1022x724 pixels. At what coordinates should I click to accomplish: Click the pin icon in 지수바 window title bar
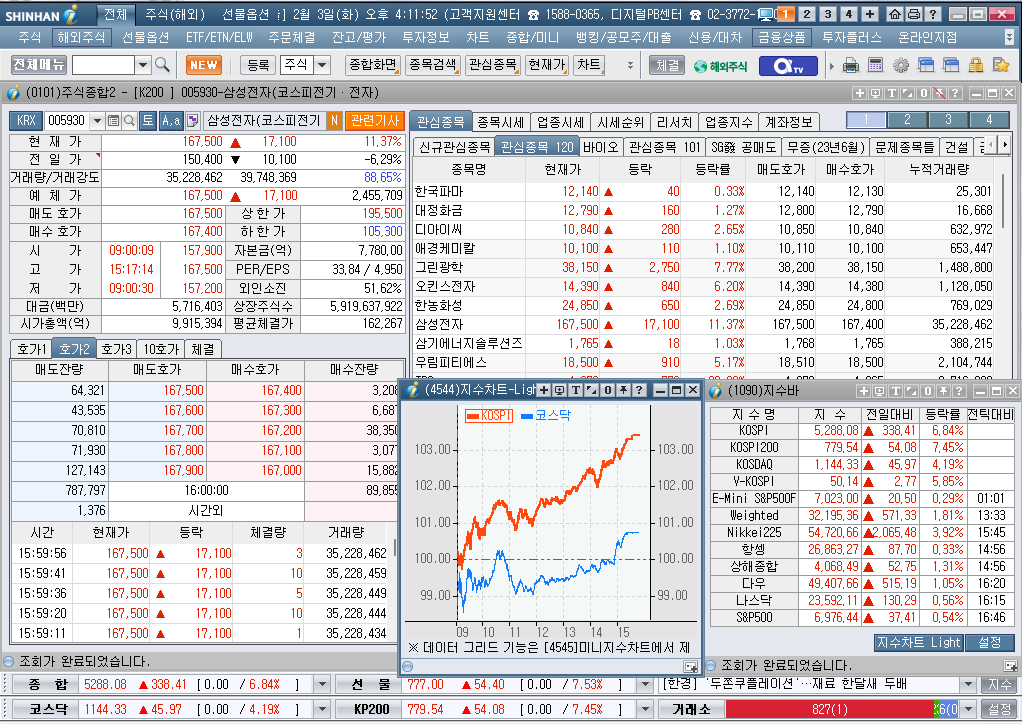point(943,391)
